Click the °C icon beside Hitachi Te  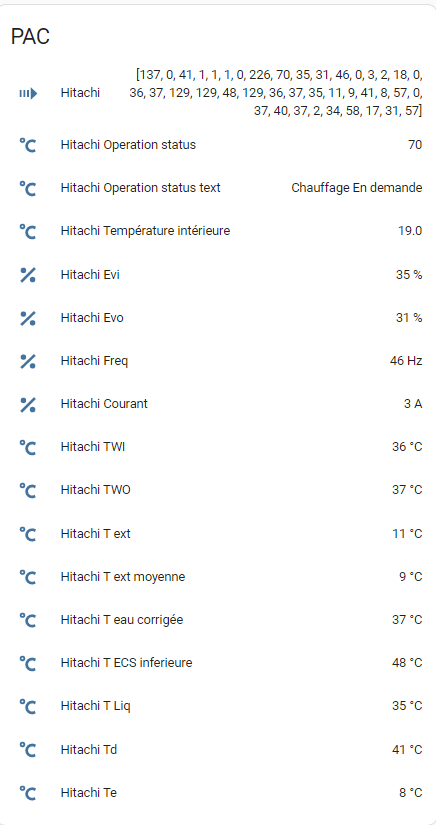tap(28, 792)
